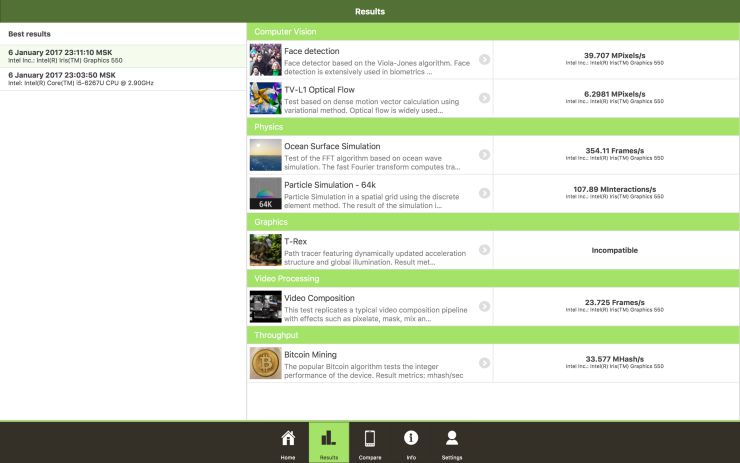The height and width of the screenshot is (463, 740).
Task: Open the Face detection test title
Action: (x=311, y=51)
